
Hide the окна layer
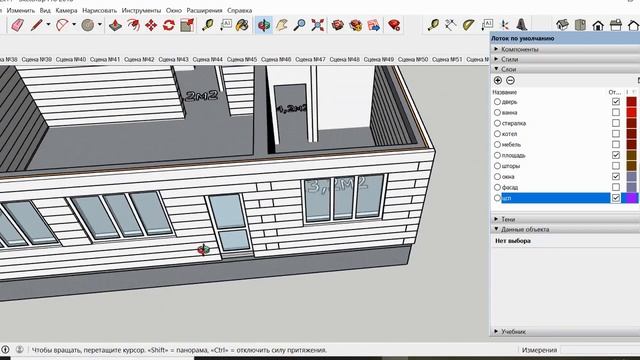coord(616,176)
